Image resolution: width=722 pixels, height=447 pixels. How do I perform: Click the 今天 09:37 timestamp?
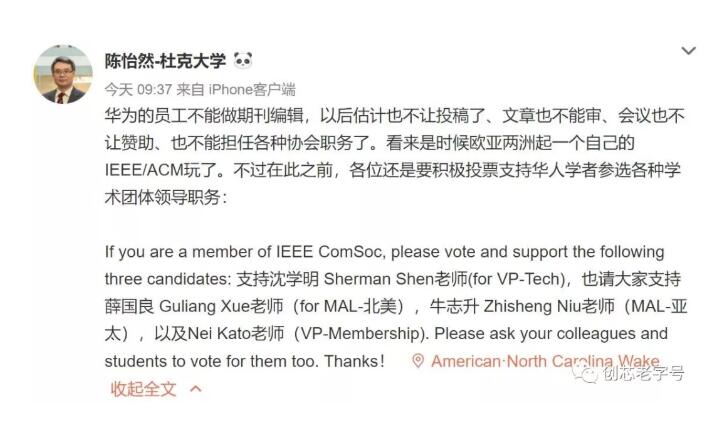[139, 89]
